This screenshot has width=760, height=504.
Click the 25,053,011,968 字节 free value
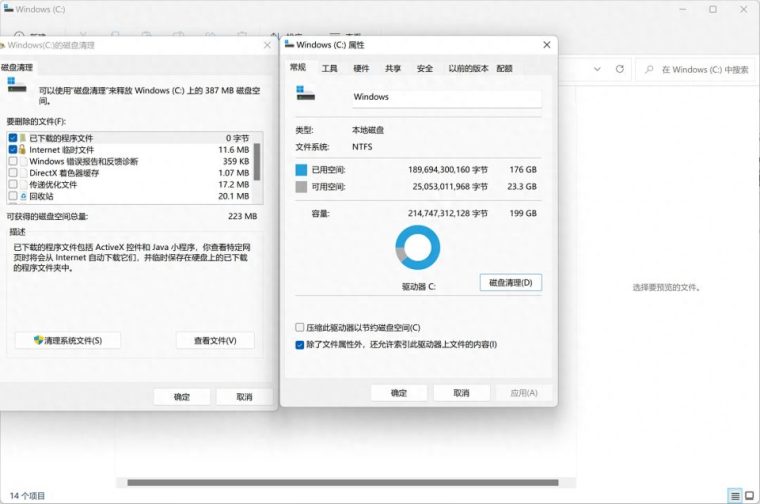tap(450, 187)
